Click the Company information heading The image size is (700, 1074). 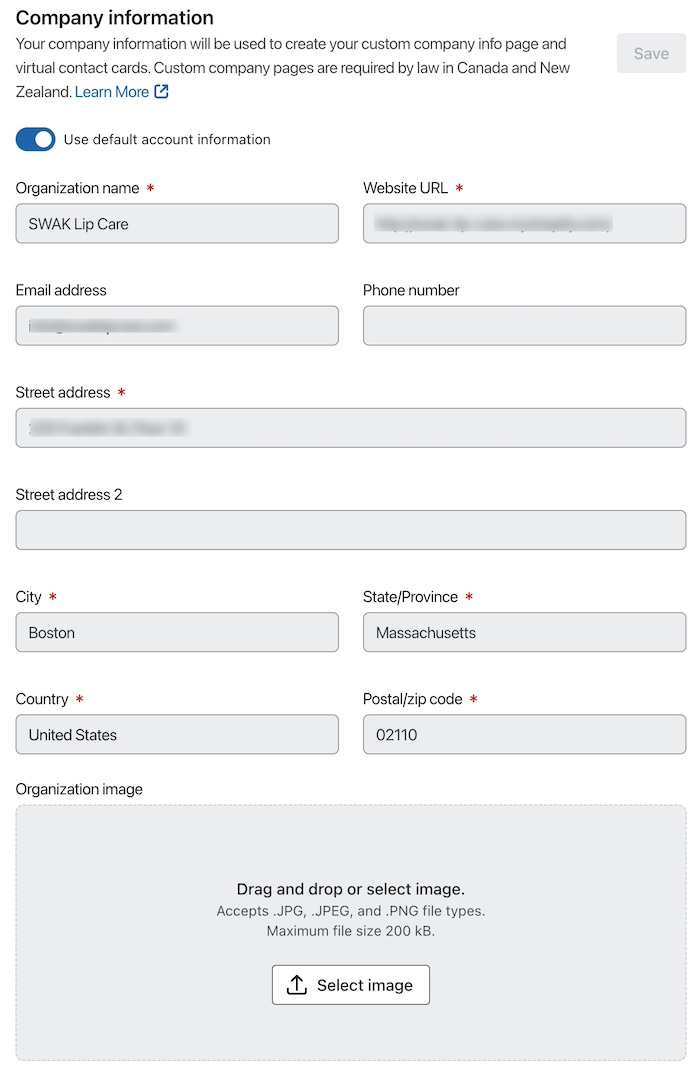point(114,17)
